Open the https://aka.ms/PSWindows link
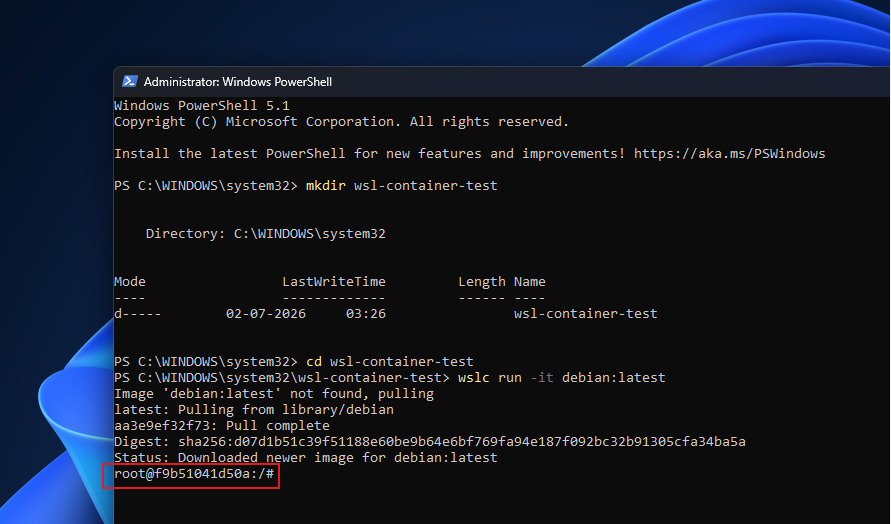This screenshot has width=891, height=524. [x=729, y=153]
